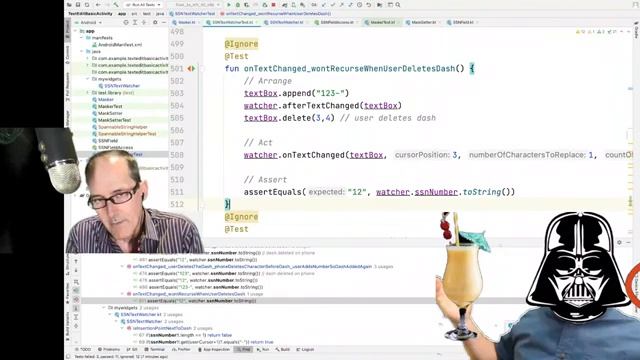Click the Project panel settings gear icon

[x=155, y=22]
